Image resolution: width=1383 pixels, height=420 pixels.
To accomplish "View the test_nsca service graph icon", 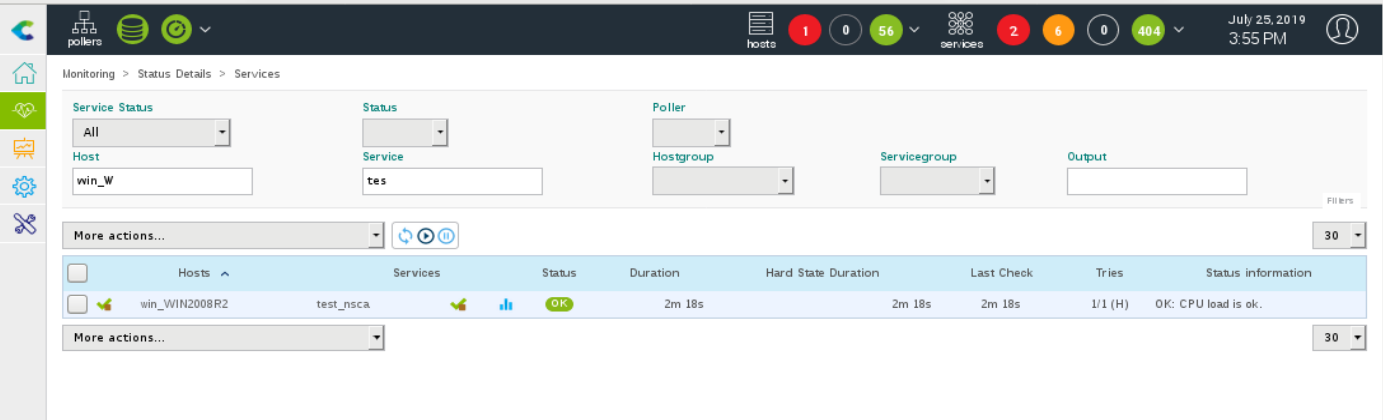I will pyautogui.click(x=506, y=305).
